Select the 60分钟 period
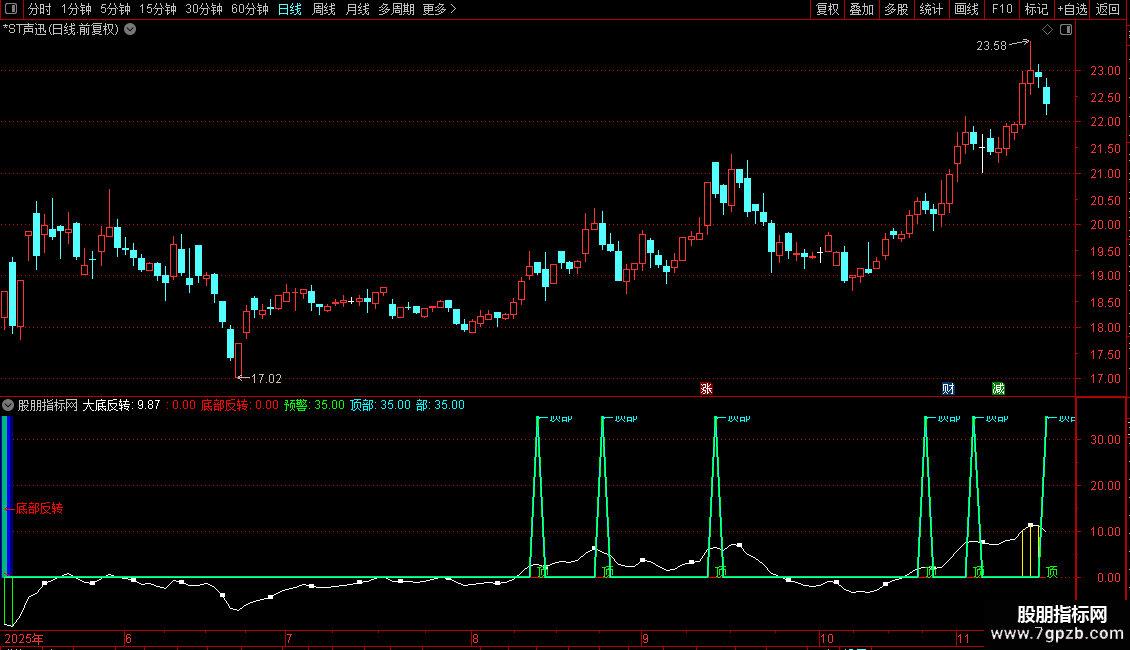1130x650 pixels. pos(249,9)
